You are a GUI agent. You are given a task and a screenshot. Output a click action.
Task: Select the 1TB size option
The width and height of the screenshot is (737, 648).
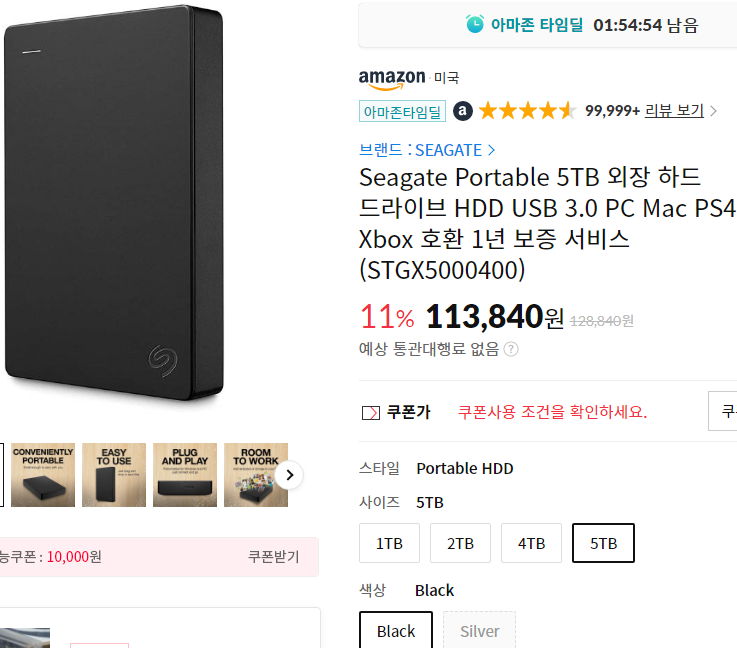click(x=389, y=543)
